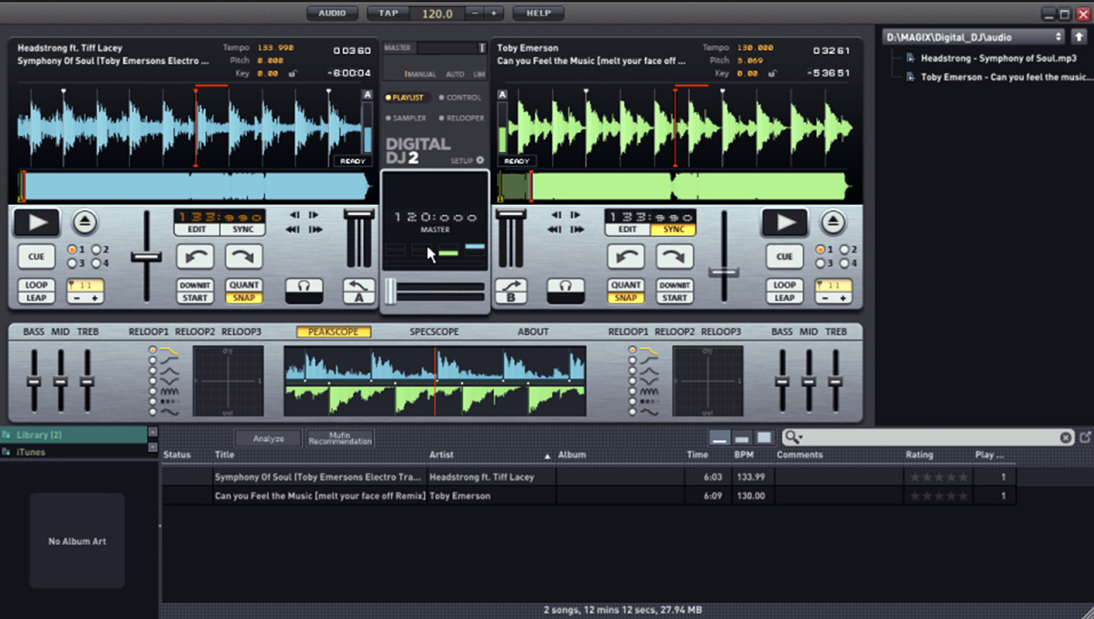Click the TAP tempo button
The width and height of the screenshot is (1094, 619).
click(x=388, y=13)
